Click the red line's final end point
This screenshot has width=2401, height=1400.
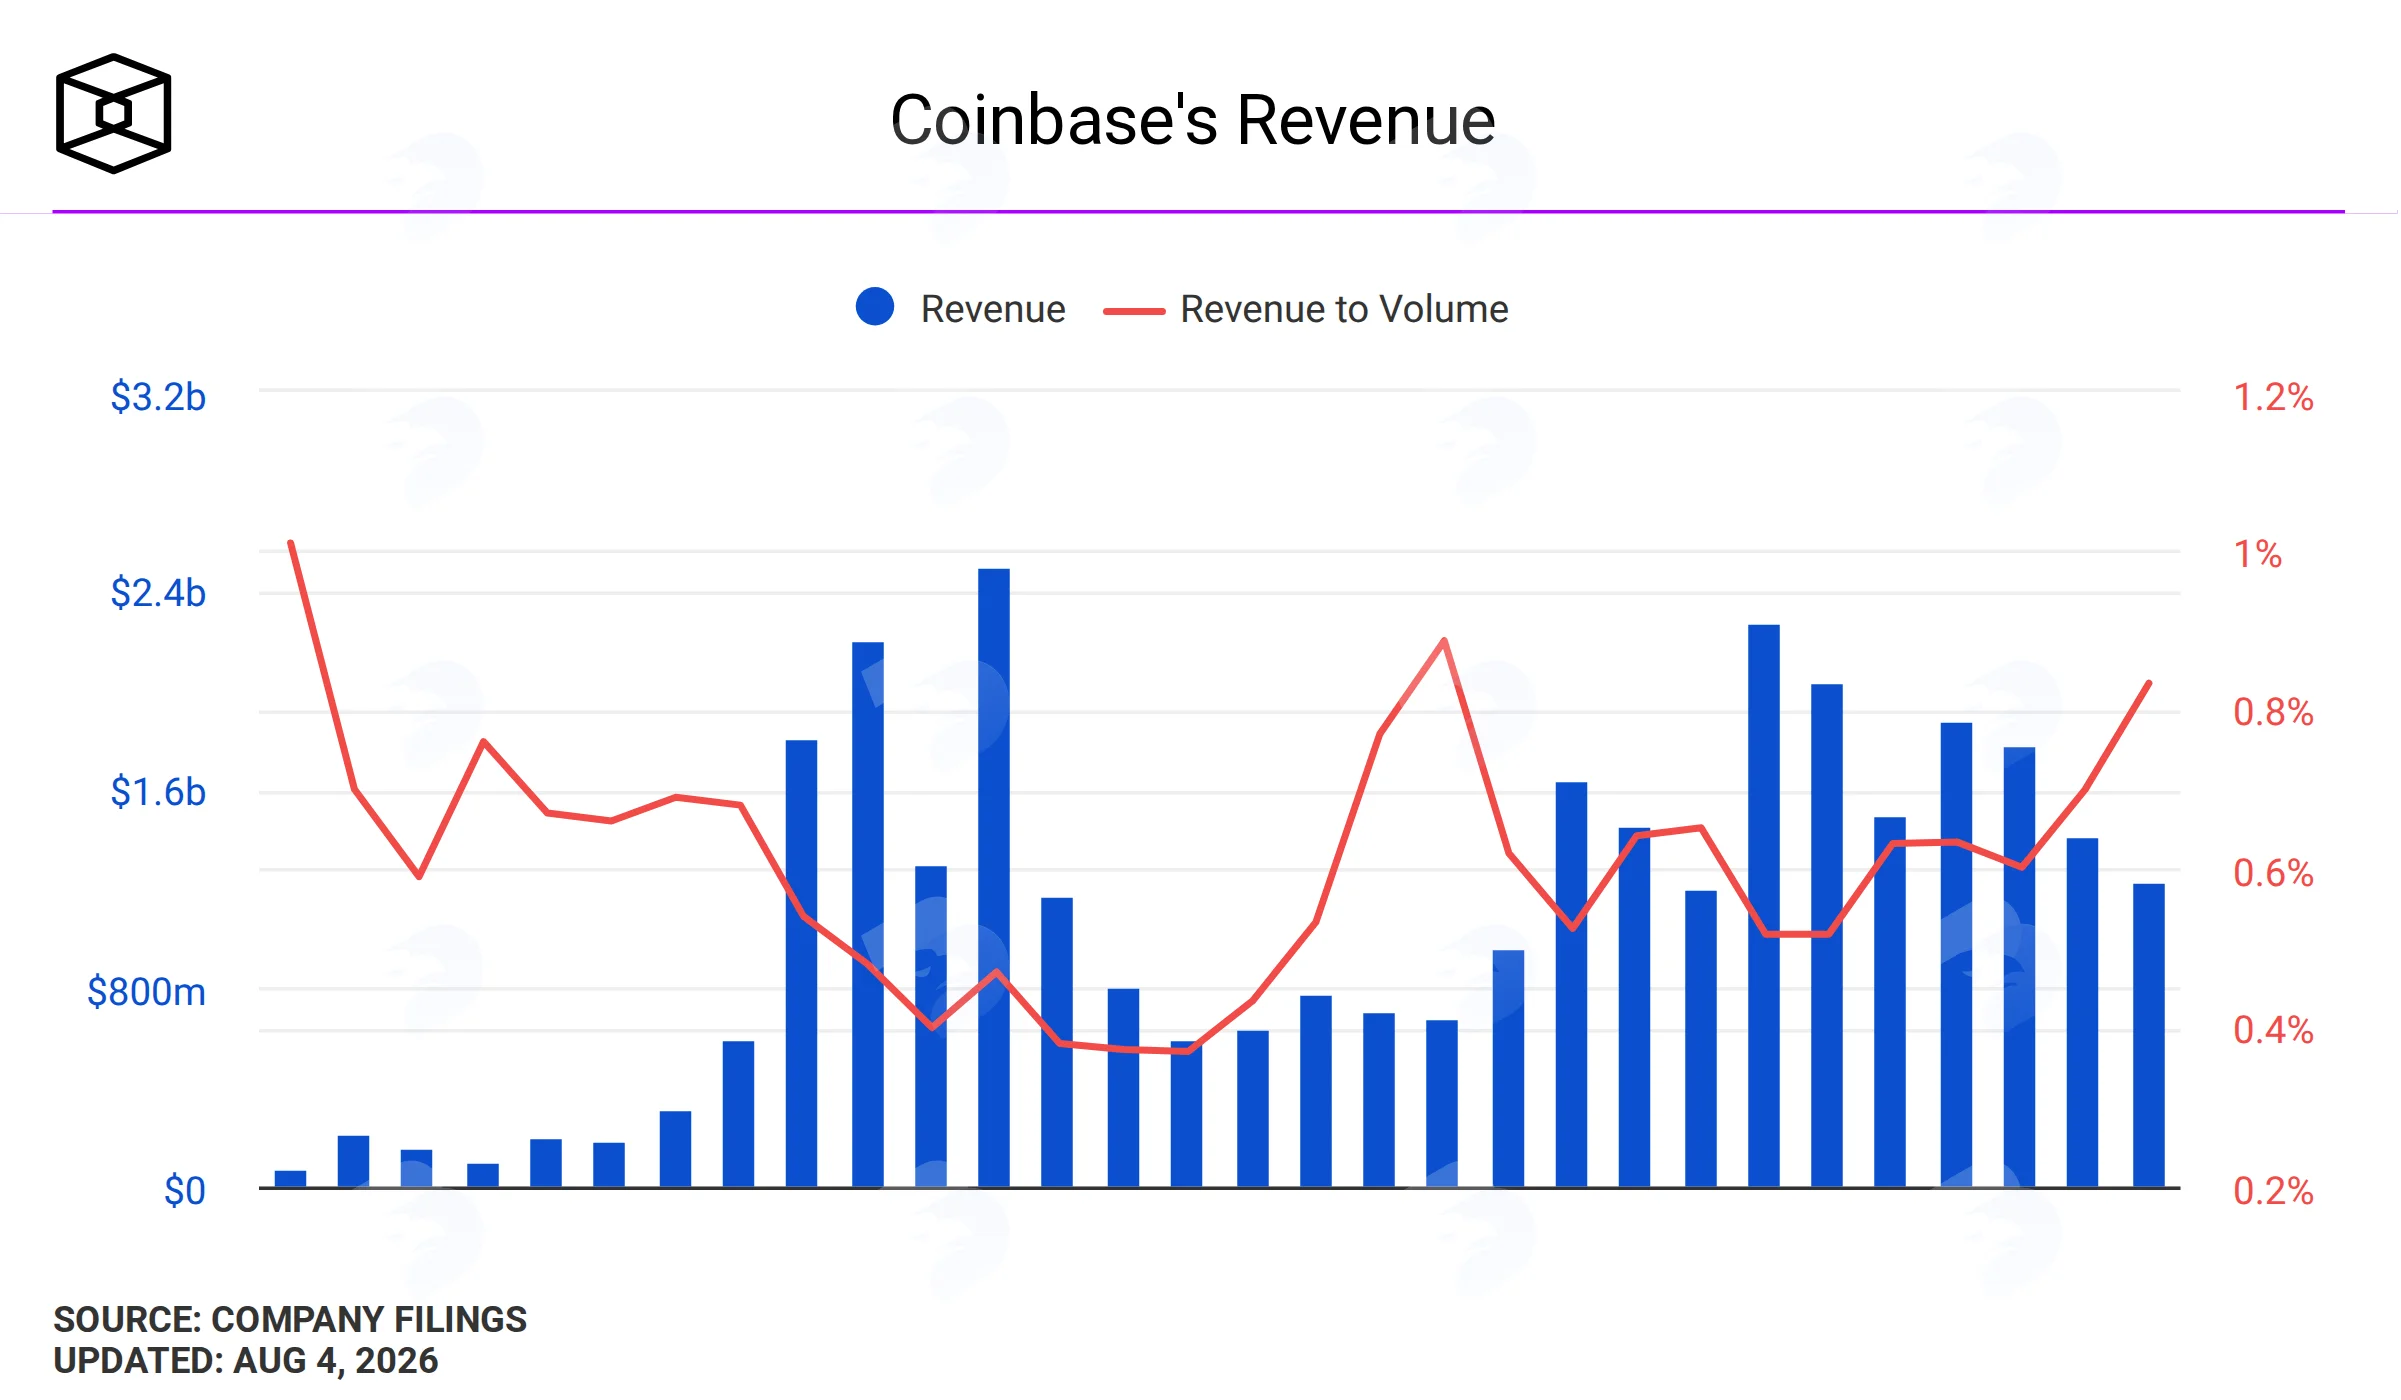(x=2149, y=683)
